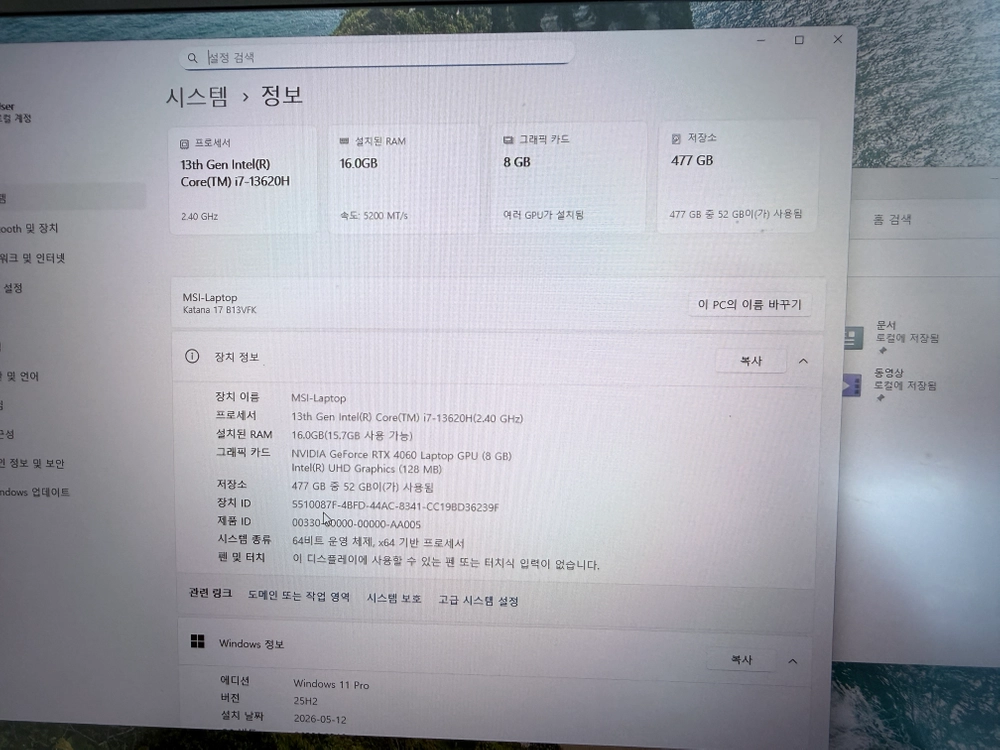1000x750 pixels.
Task: Minimize the Settings window
Action: pos(761,40)
